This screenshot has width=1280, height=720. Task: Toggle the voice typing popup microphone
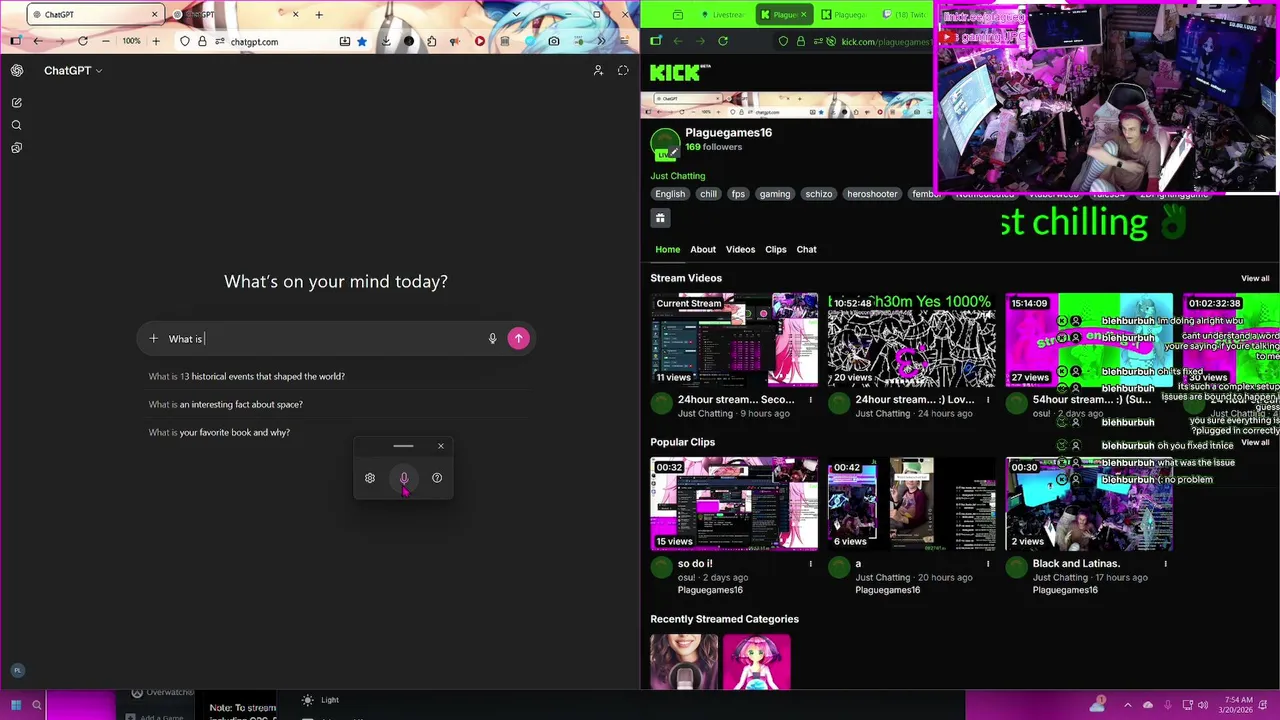point(404,478)
